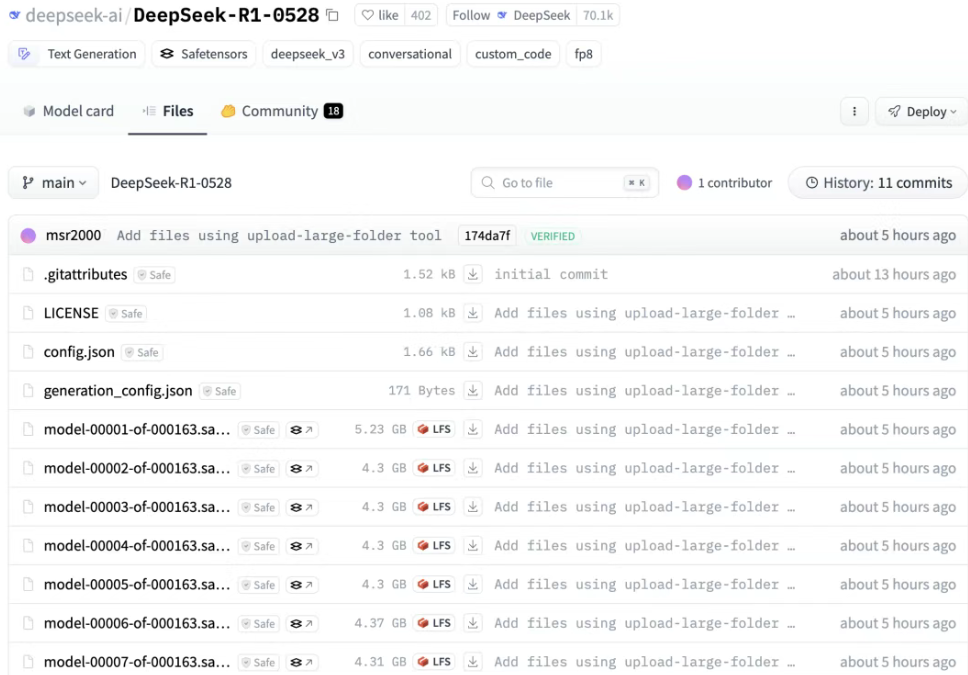Image resolution: width=968 pixels, height=675 pixels.
Task: Open model-00002-of-000163 safetensors file
Action: 136,468
